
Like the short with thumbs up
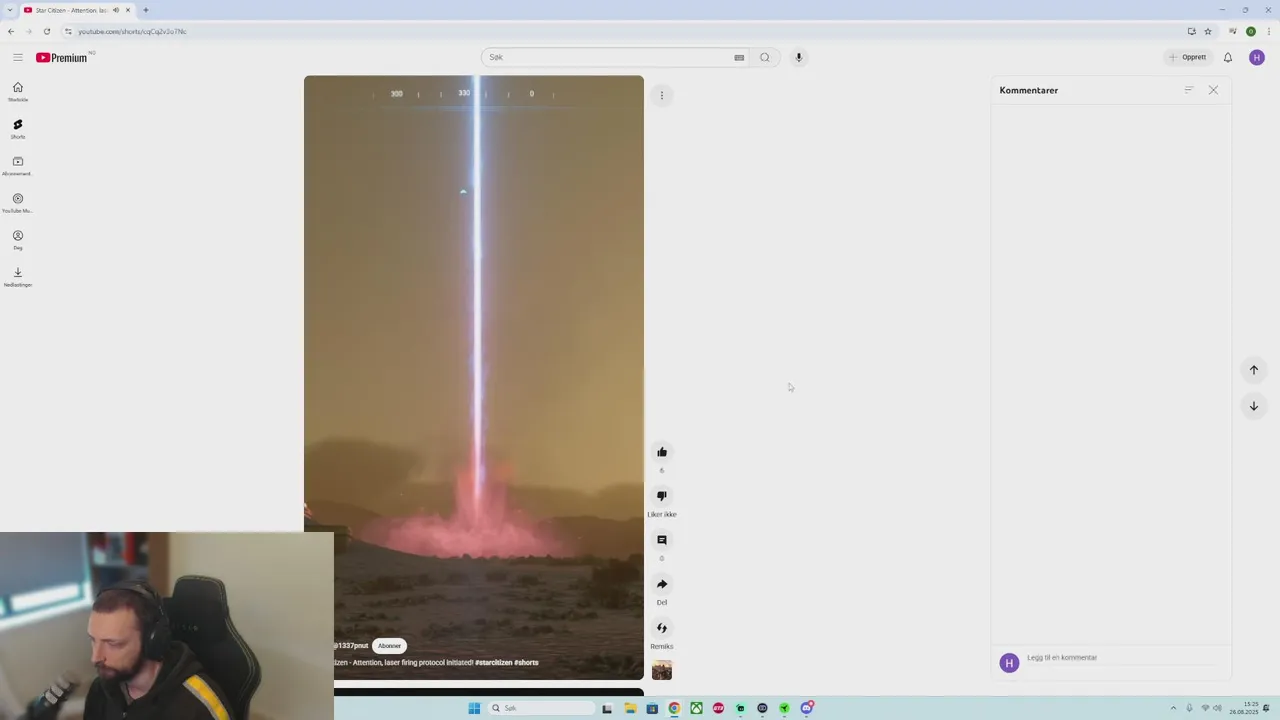[x=661, y=452]
